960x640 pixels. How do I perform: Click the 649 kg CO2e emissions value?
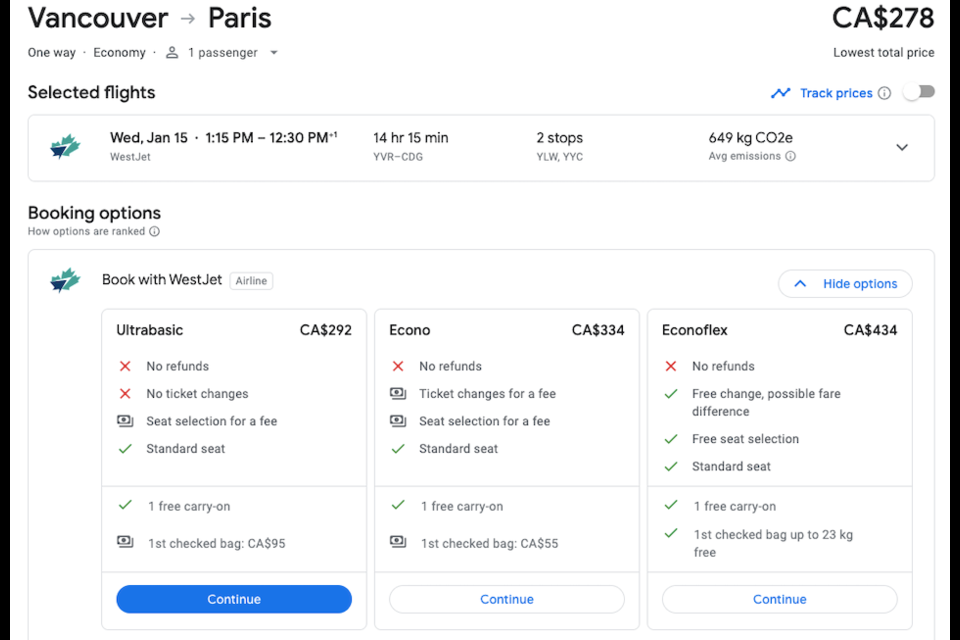click(751, 138)
